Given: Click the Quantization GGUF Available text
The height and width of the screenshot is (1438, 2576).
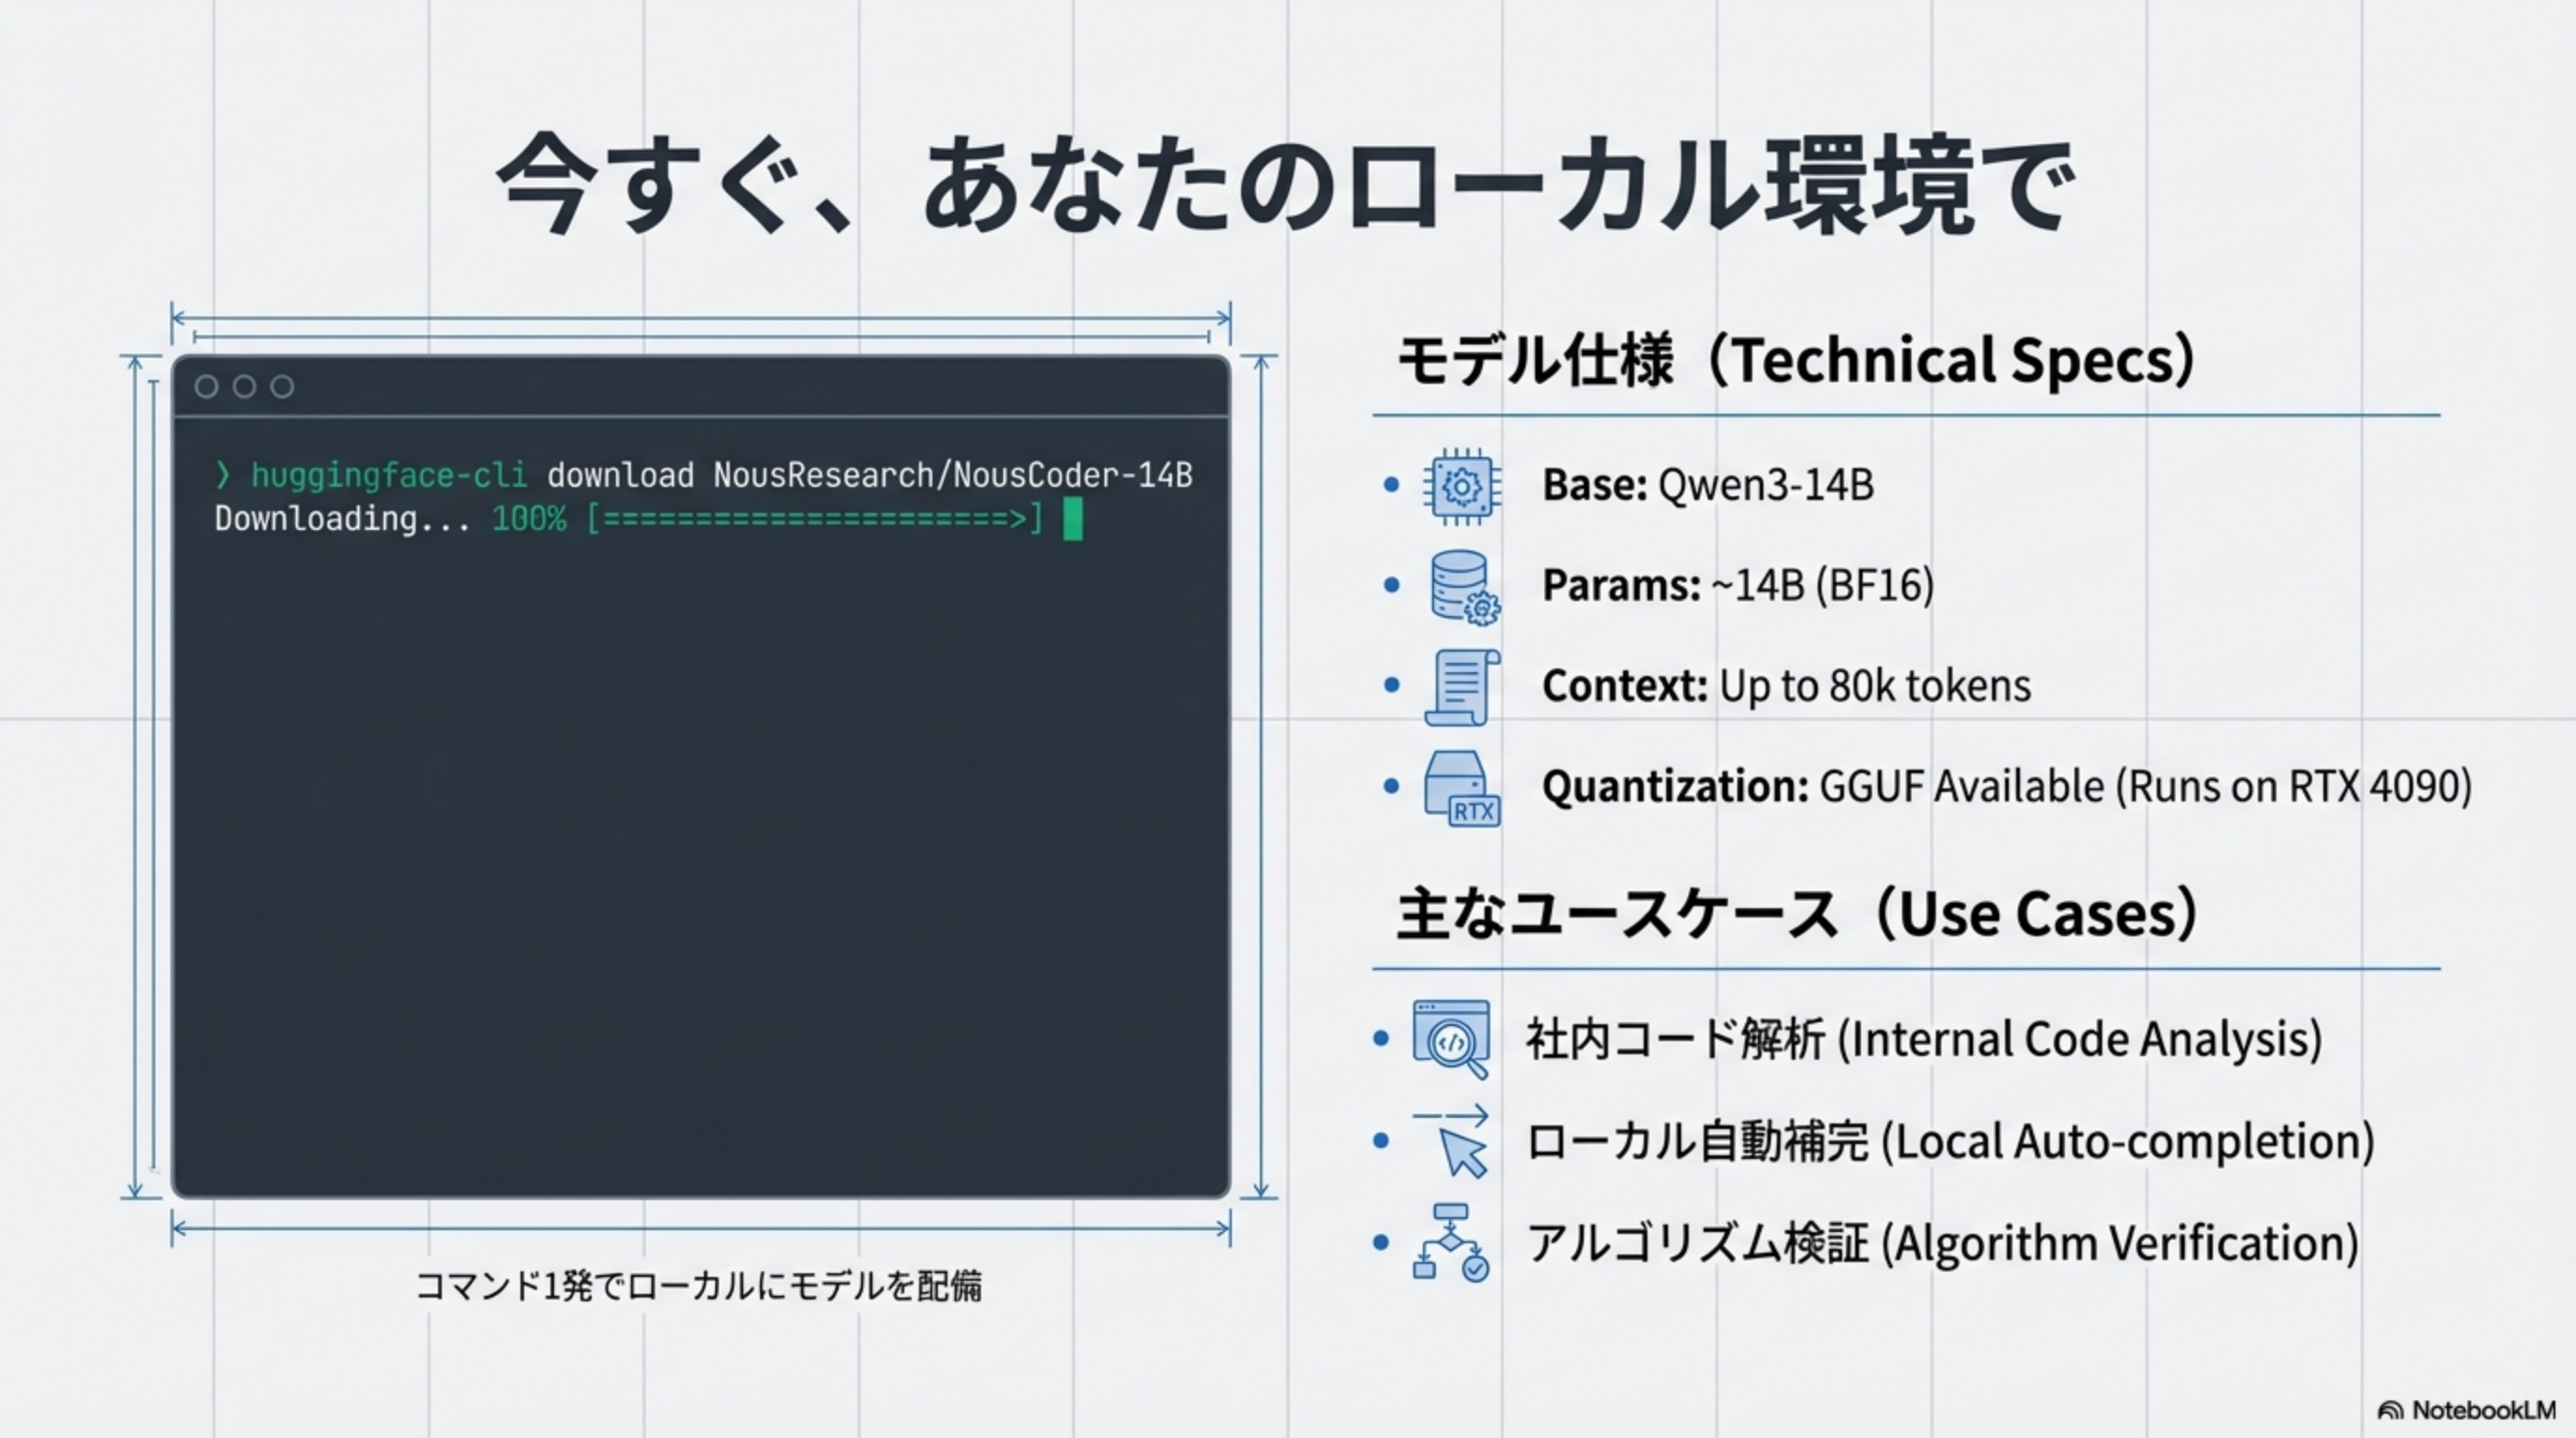Looking at the screenshot, I should (2006, 787).
